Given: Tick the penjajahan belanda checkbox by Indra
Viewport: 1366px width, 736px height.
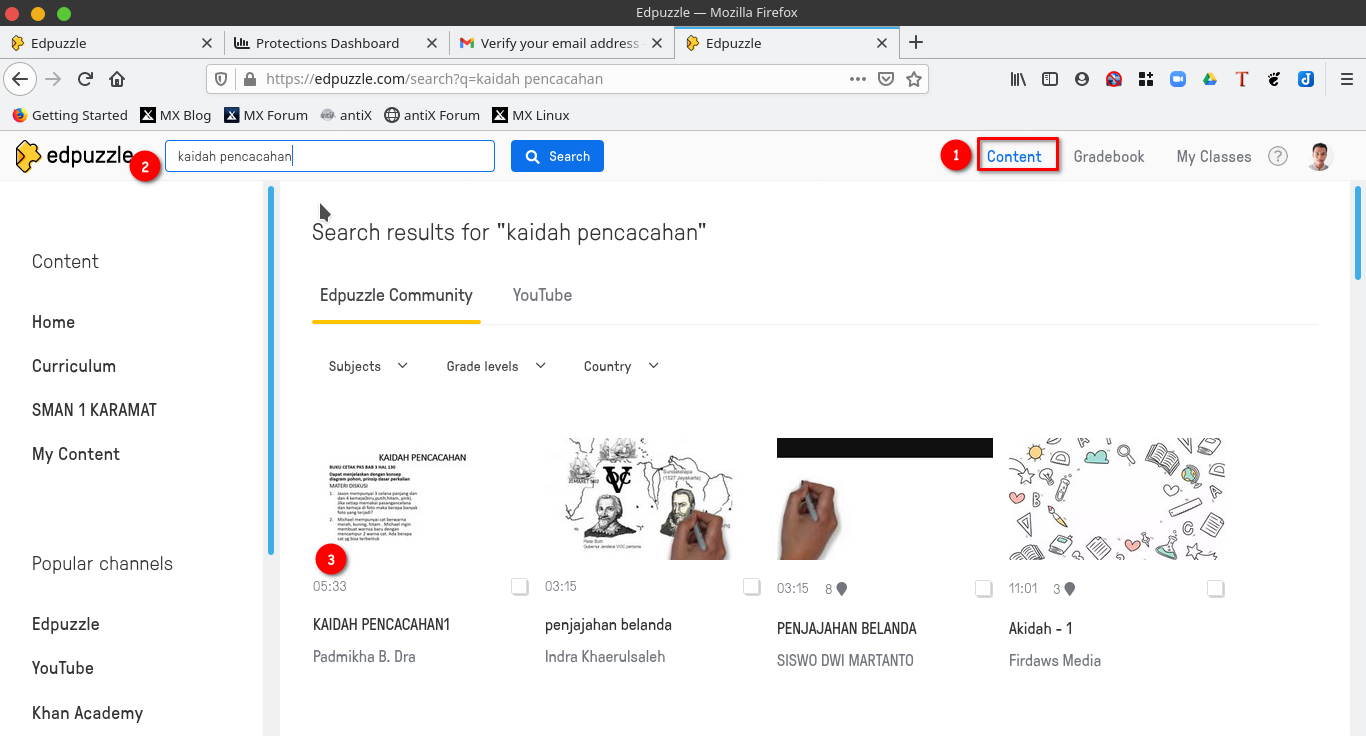Looking at the screenshot, I should pos(752,586).
